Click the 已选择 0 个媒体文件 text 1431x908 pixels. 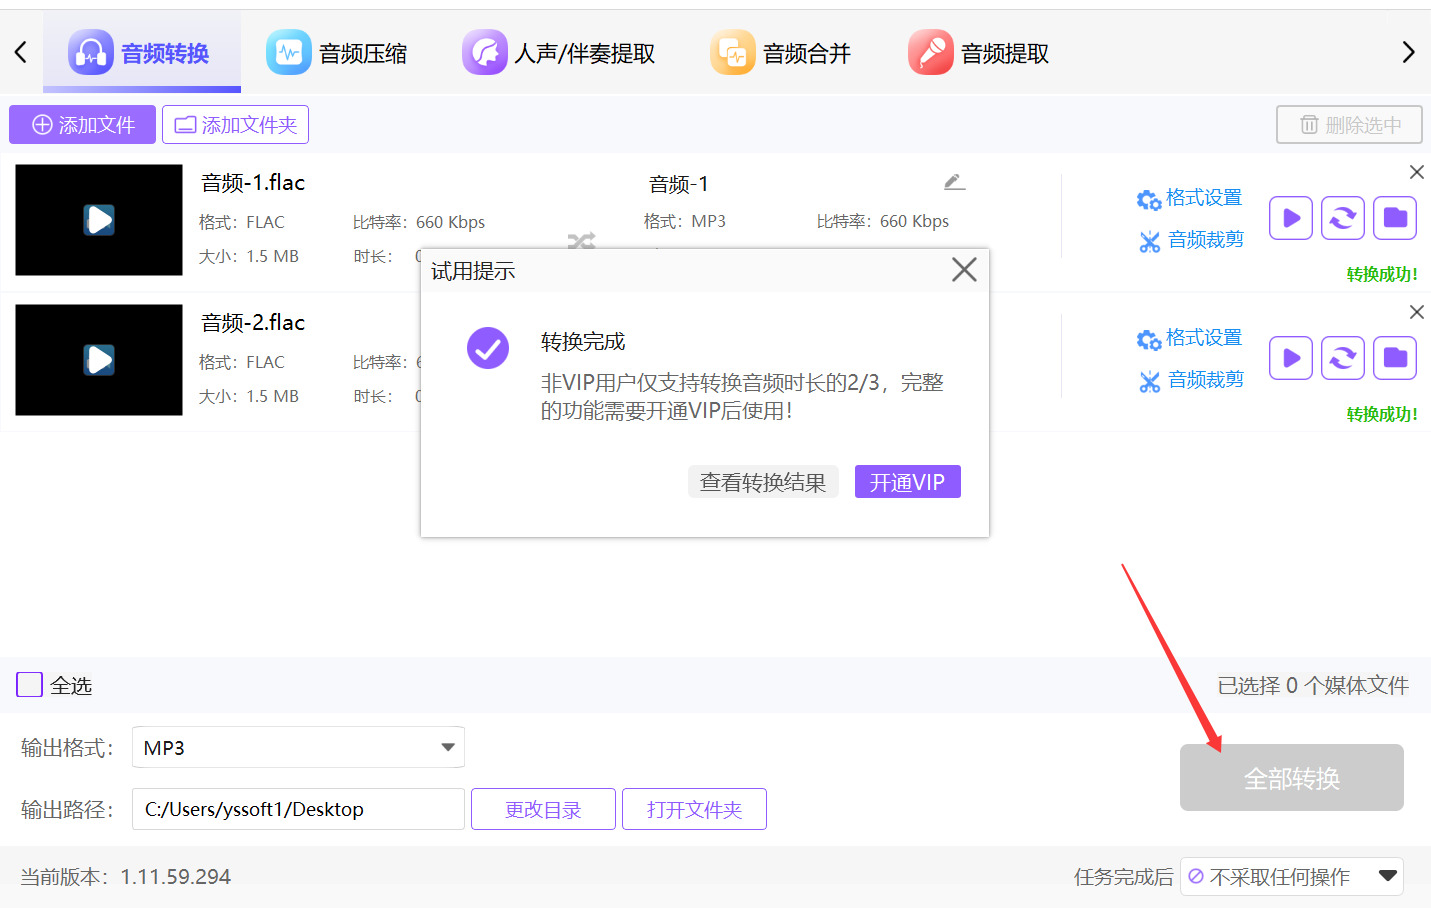[x=1313, y=686]
